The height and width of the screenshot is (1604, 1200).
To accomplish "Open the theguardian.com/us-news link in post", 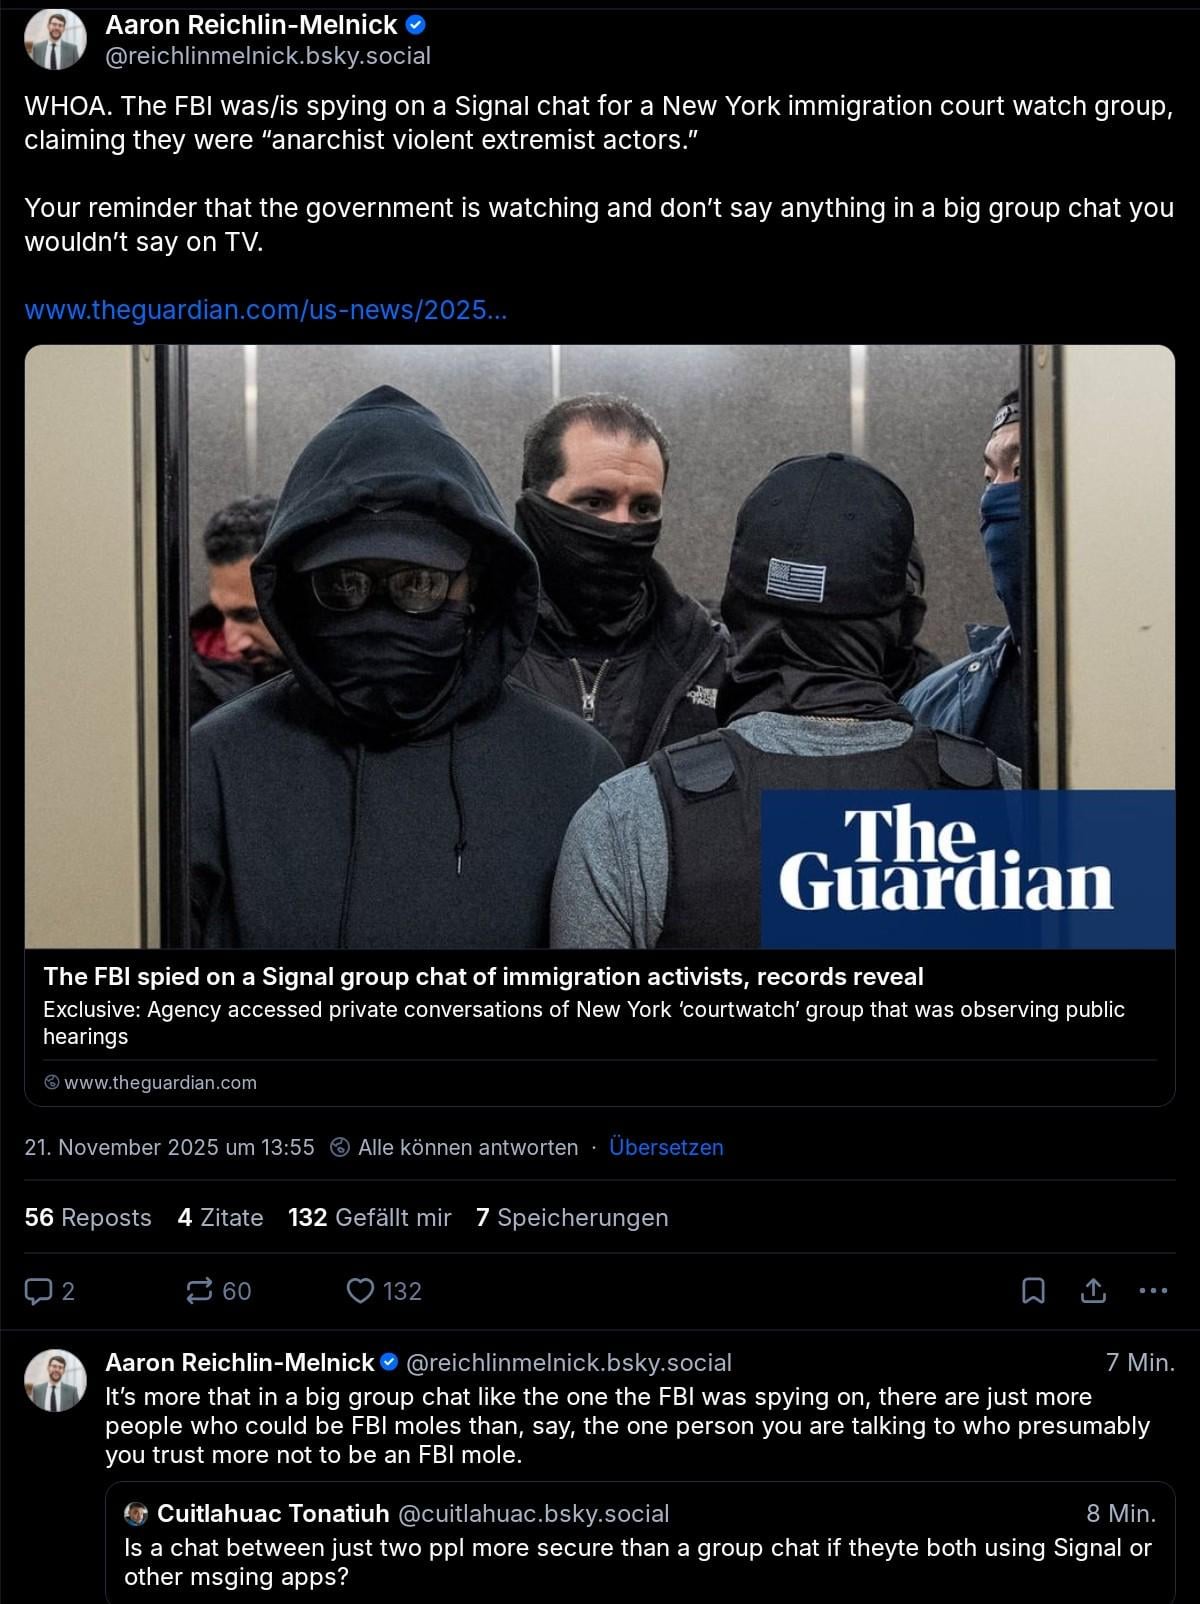I will pyautogui.click(x=266, y=310).
